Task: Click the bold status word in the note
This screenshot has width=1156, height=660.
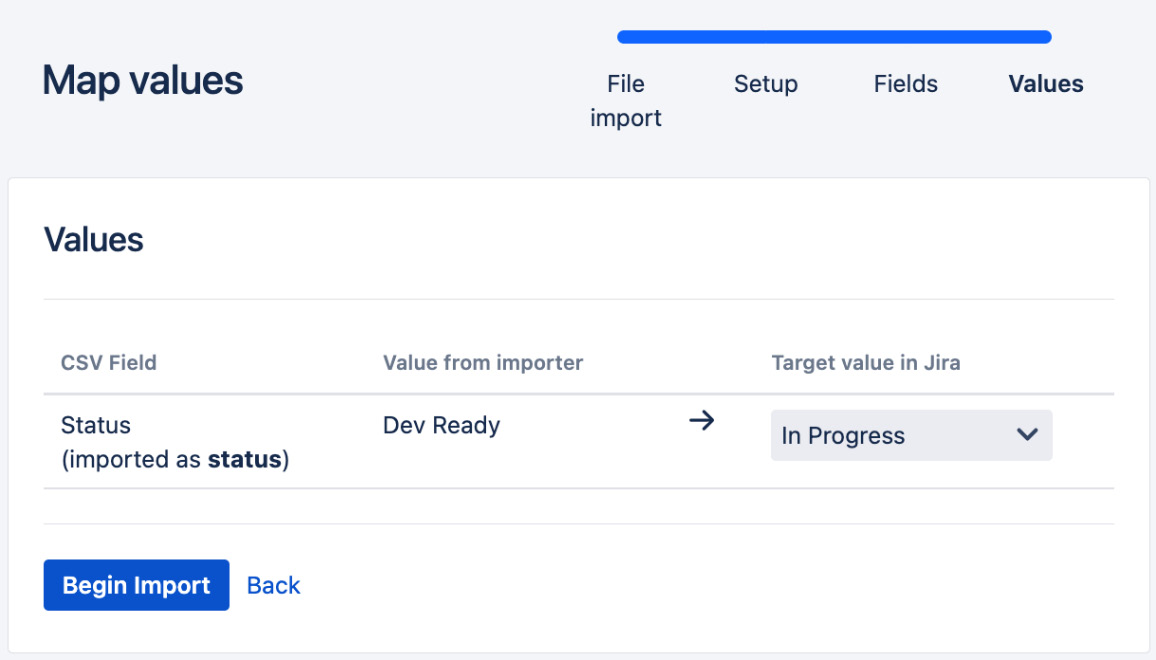Action: [244, 460]
